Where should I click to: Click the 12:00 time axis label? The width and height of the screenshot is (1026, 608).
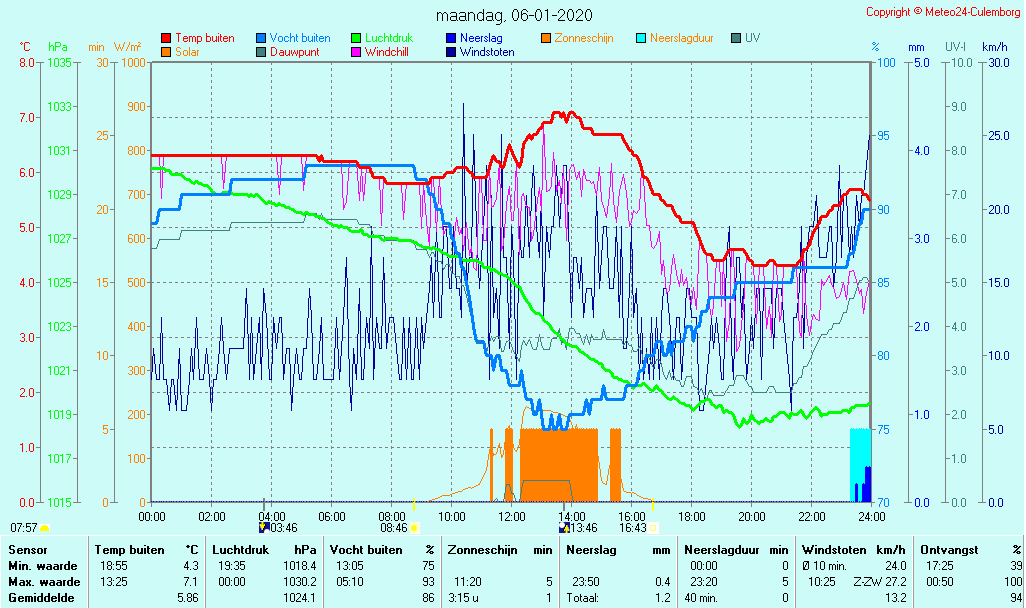point(511,517)
